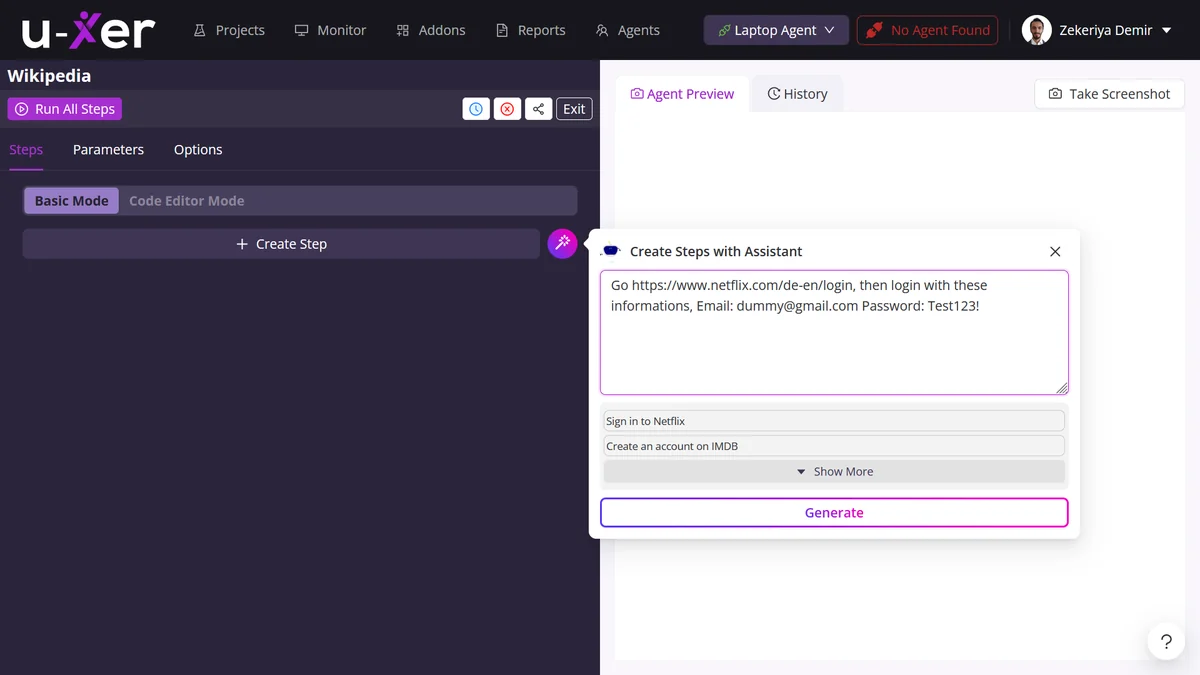Open the help question mark button
1200x675 pixels.
pos(1166,642)
